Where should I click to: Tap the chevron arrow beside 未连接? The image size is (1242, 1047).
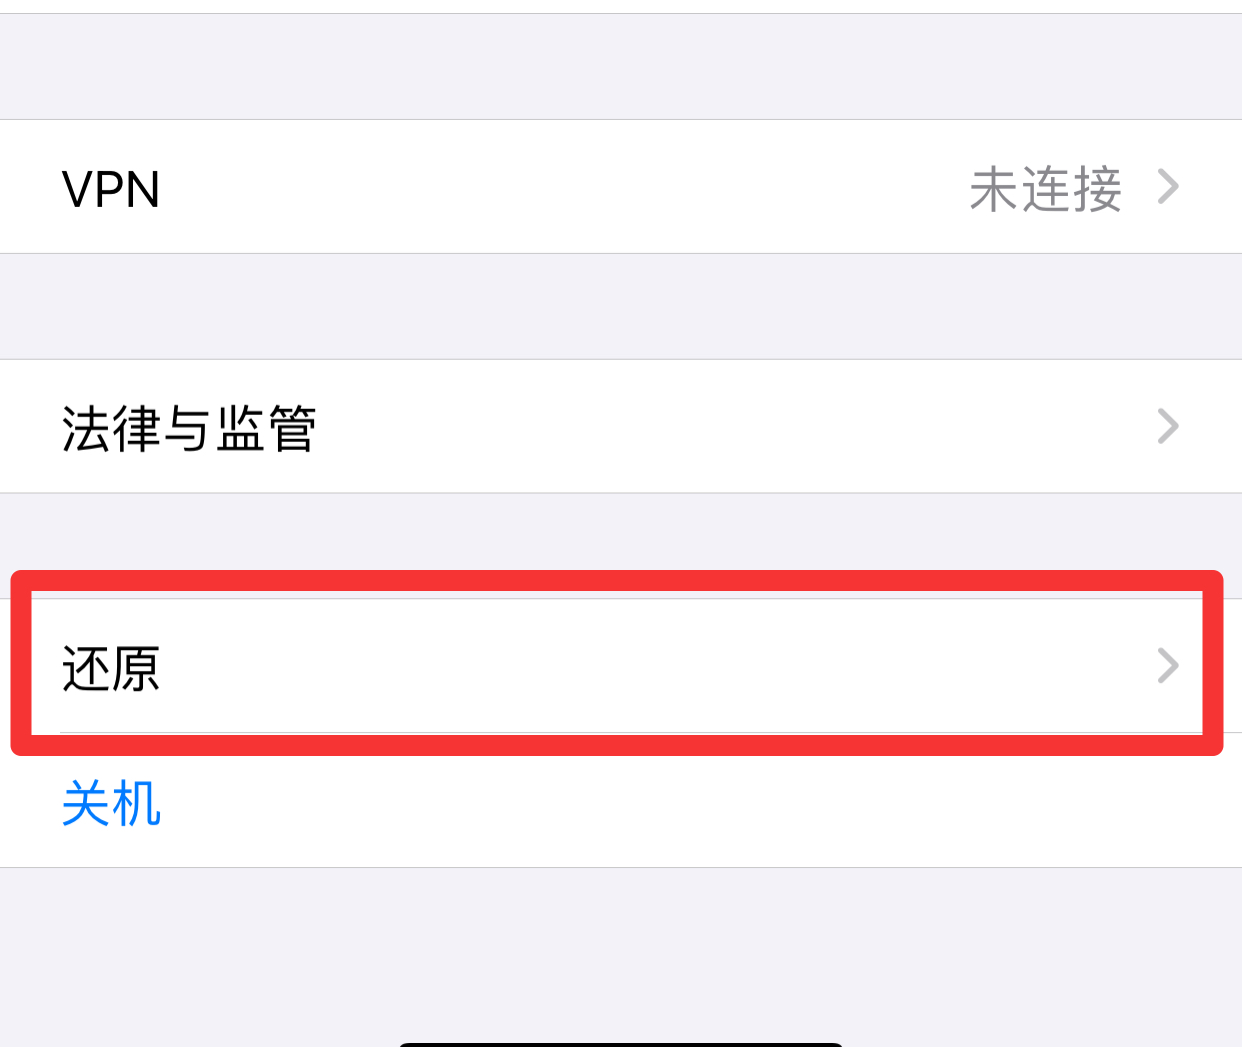[1168, 187]
